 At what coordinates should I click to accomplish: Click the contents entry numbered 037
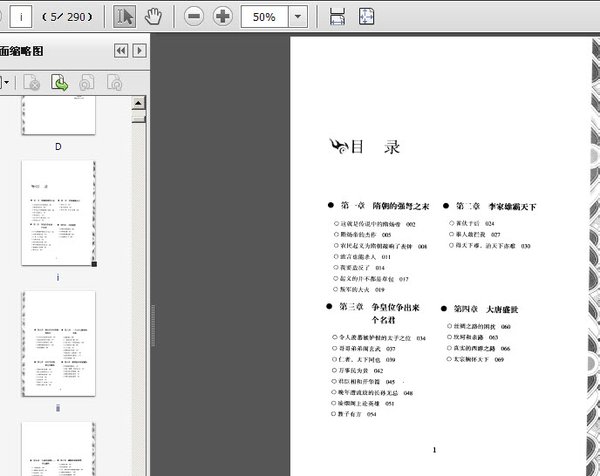[x=364, y=349]
